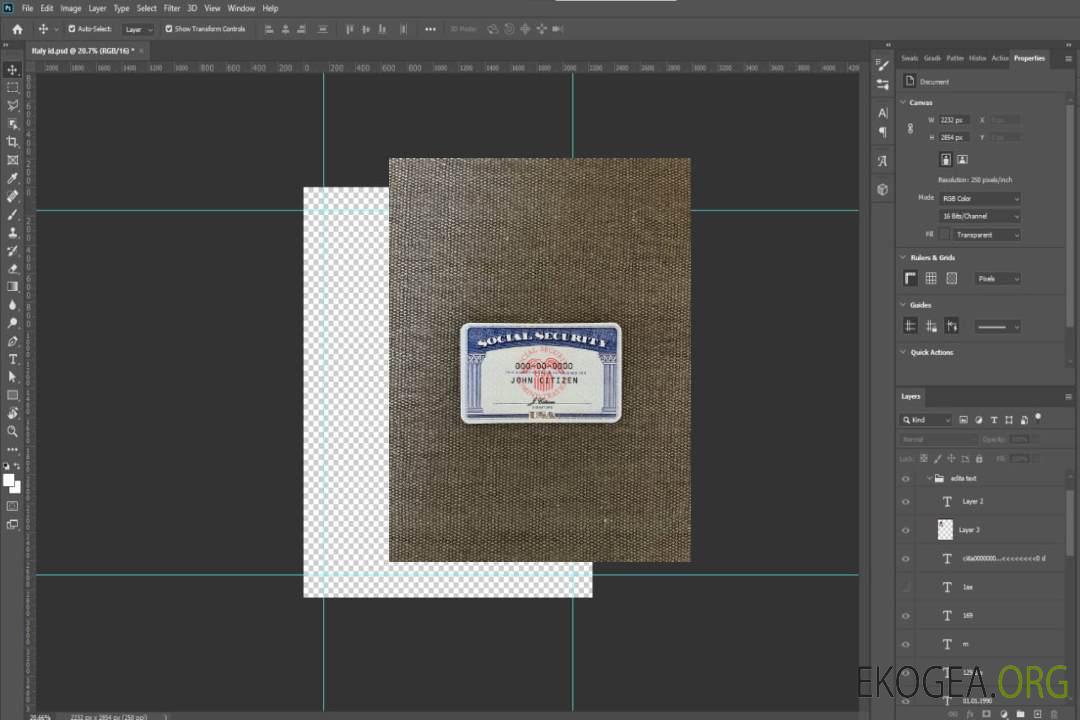Screen dimensions: 1080x720
Task: Select the Rectangular Marquee tool
Action: [x=12, y=88]
